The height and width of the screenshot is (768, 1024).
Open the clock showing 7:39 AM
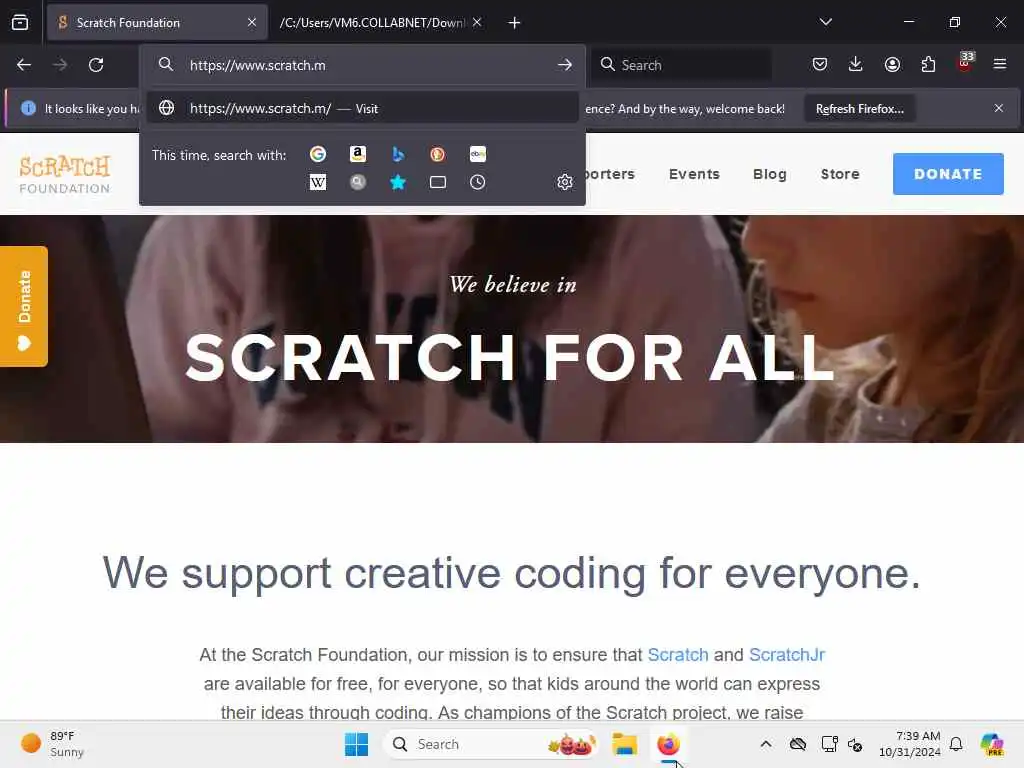point(909,744)
